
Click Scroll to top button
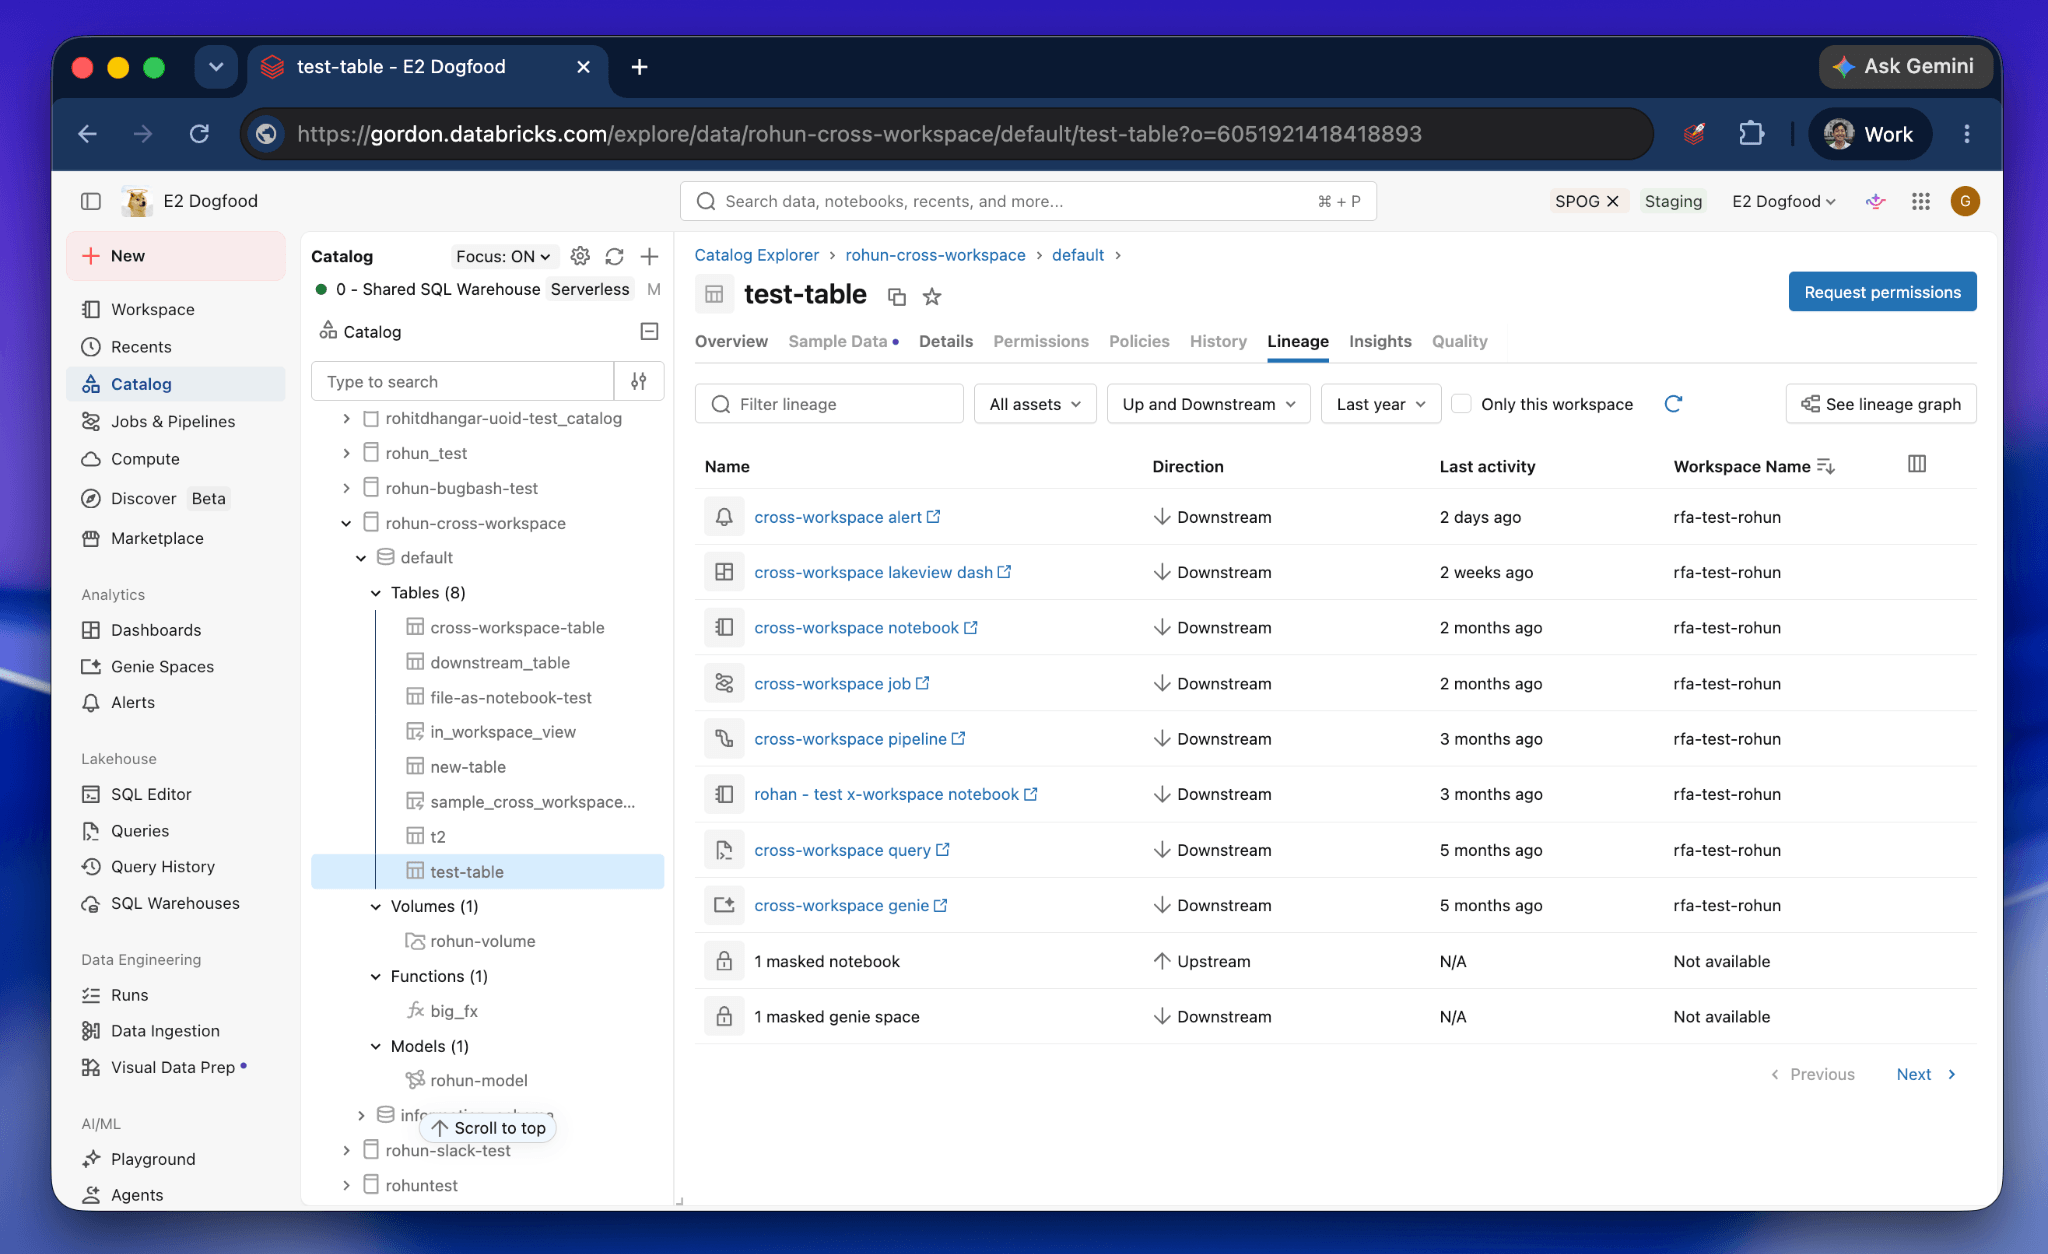(489, 1128)
